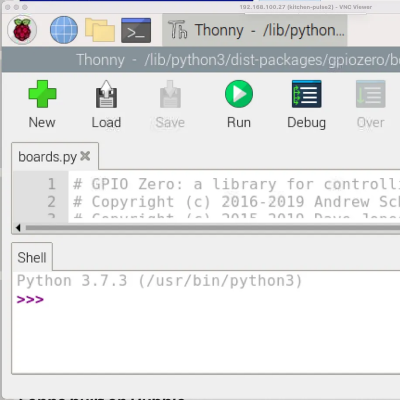Launch the web browser globe icon
This screenshot has height=400, width=400.
tap(64, 30)
